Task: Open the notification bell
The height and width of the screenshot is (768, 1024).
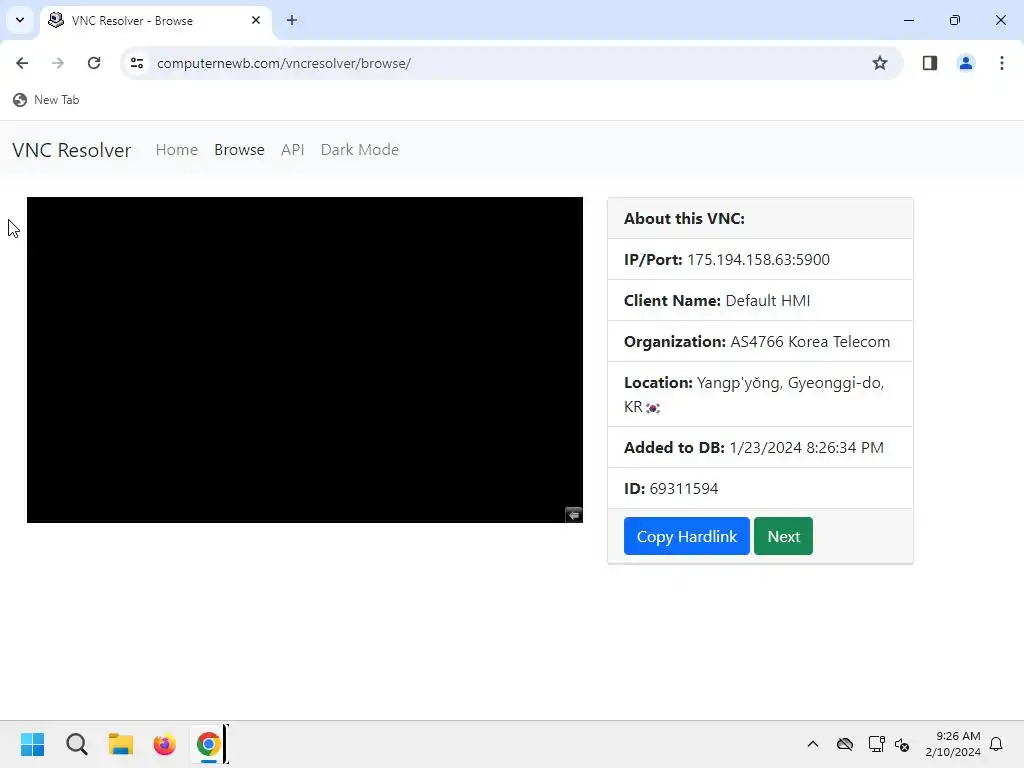Action: coord(996,744)
